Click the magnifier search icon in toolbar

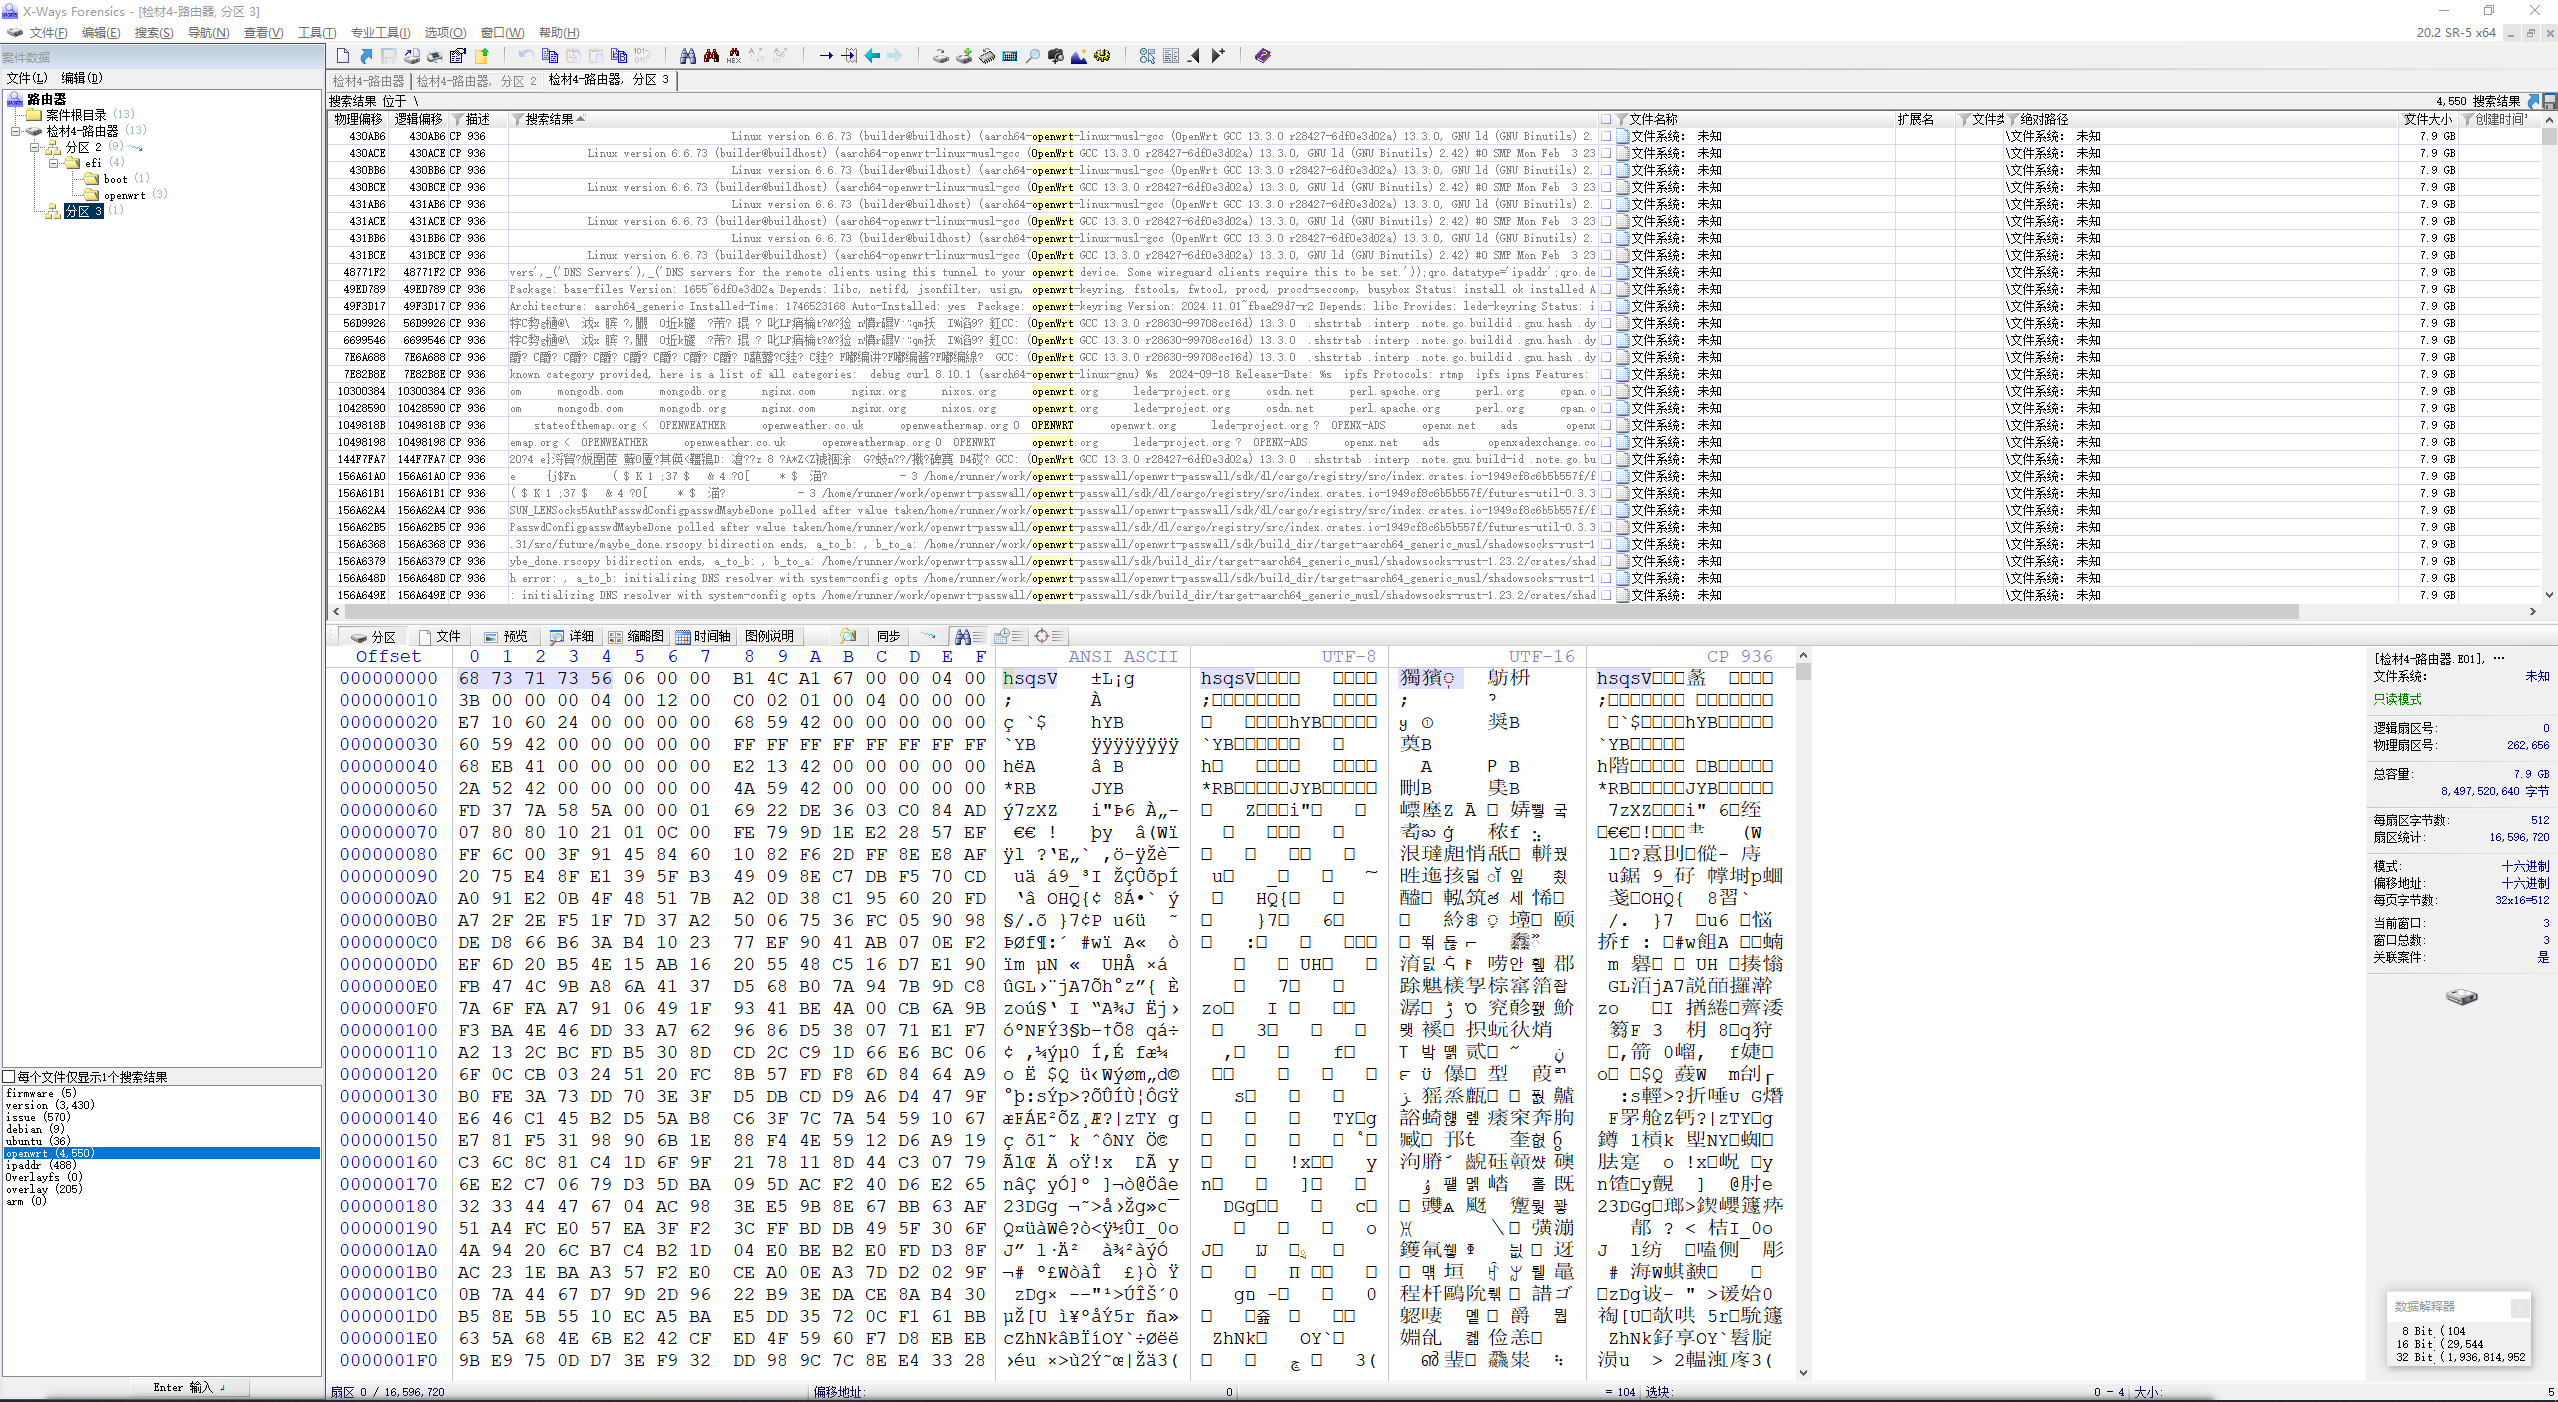coord(1033,56)
